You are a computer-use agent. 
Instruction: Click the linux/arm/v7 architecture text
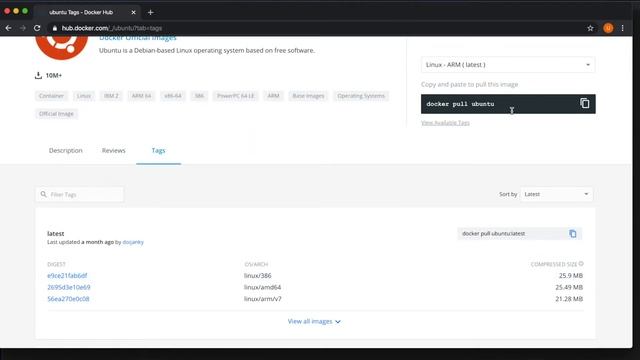click(x=262, y=299)
